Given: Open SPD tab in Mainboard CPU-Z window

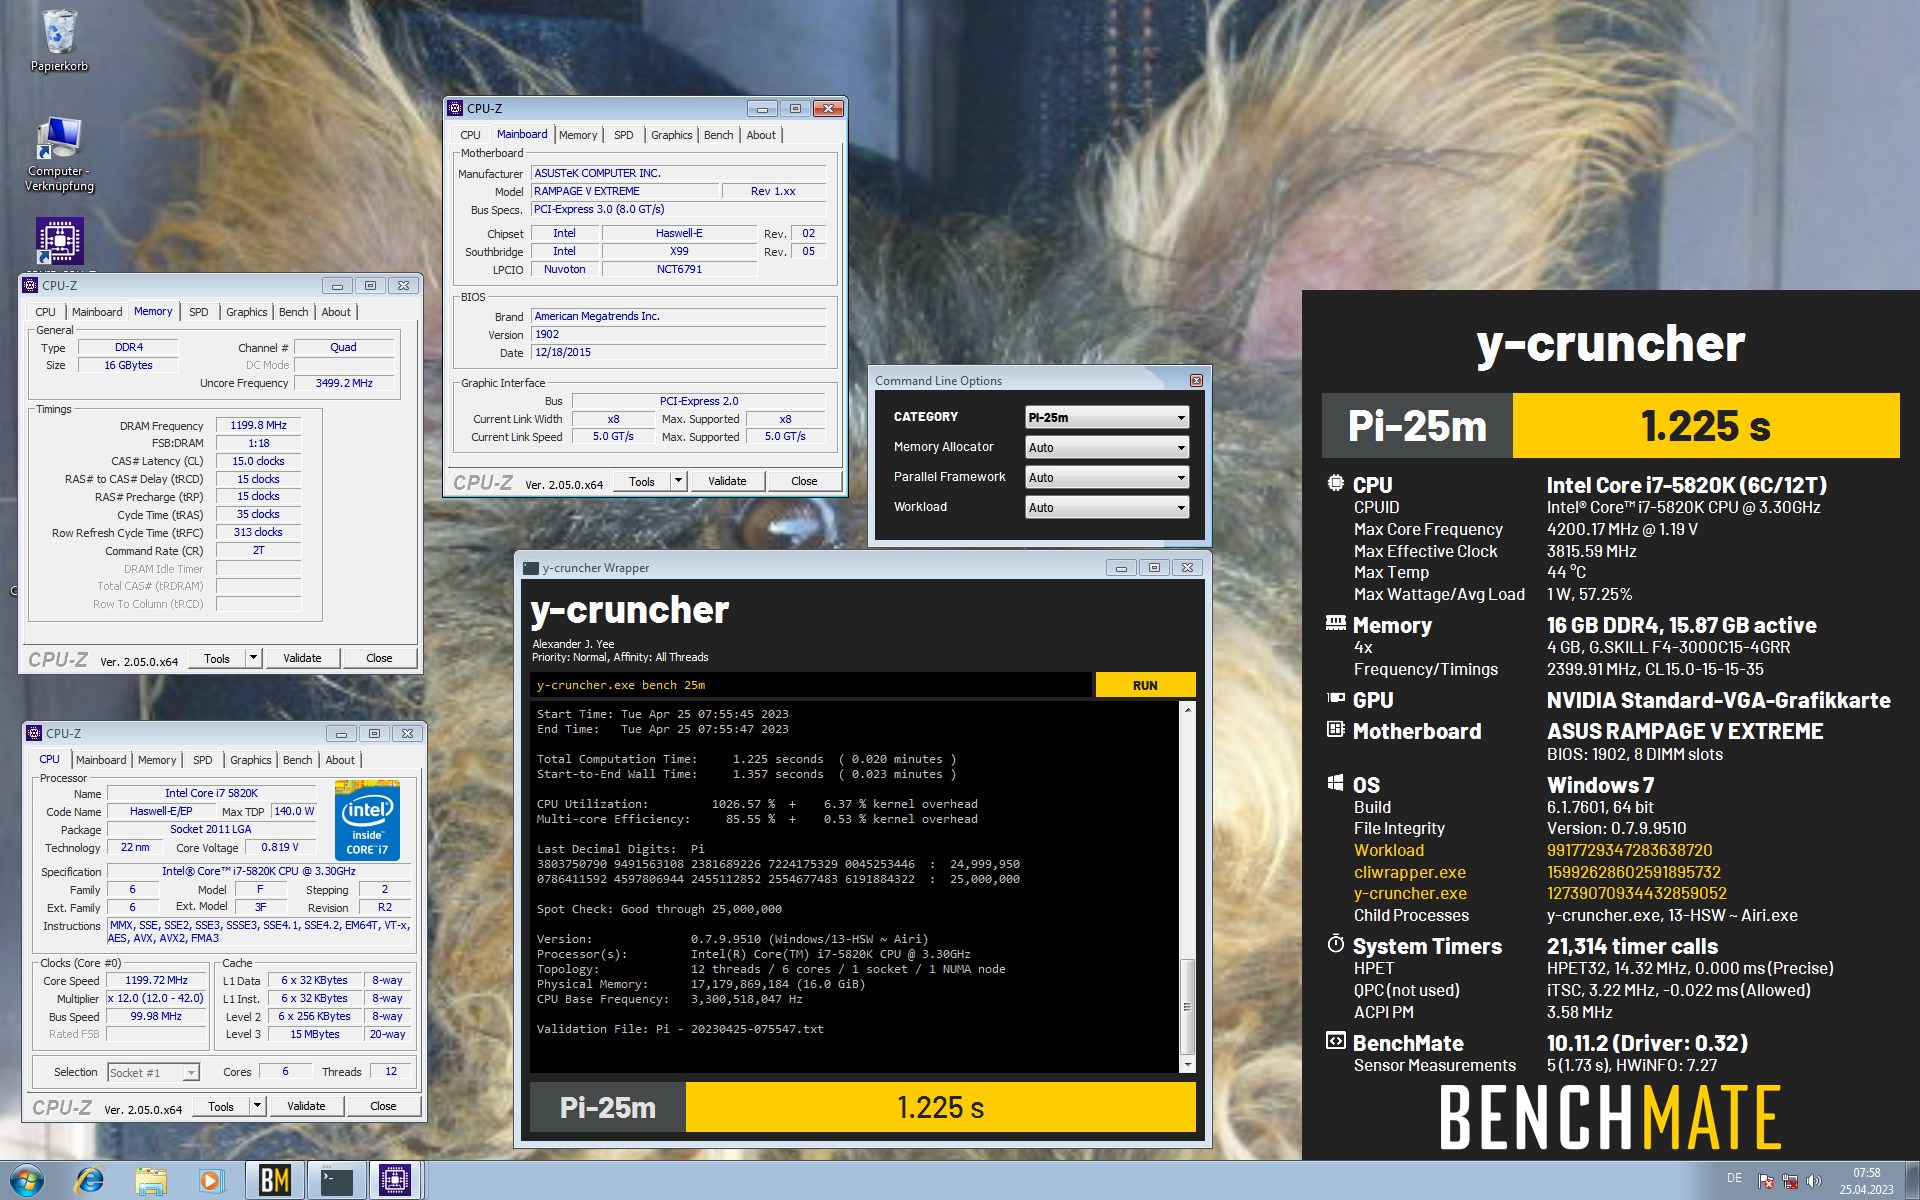Looking at the screenshot, I should [x=624, y=135].
